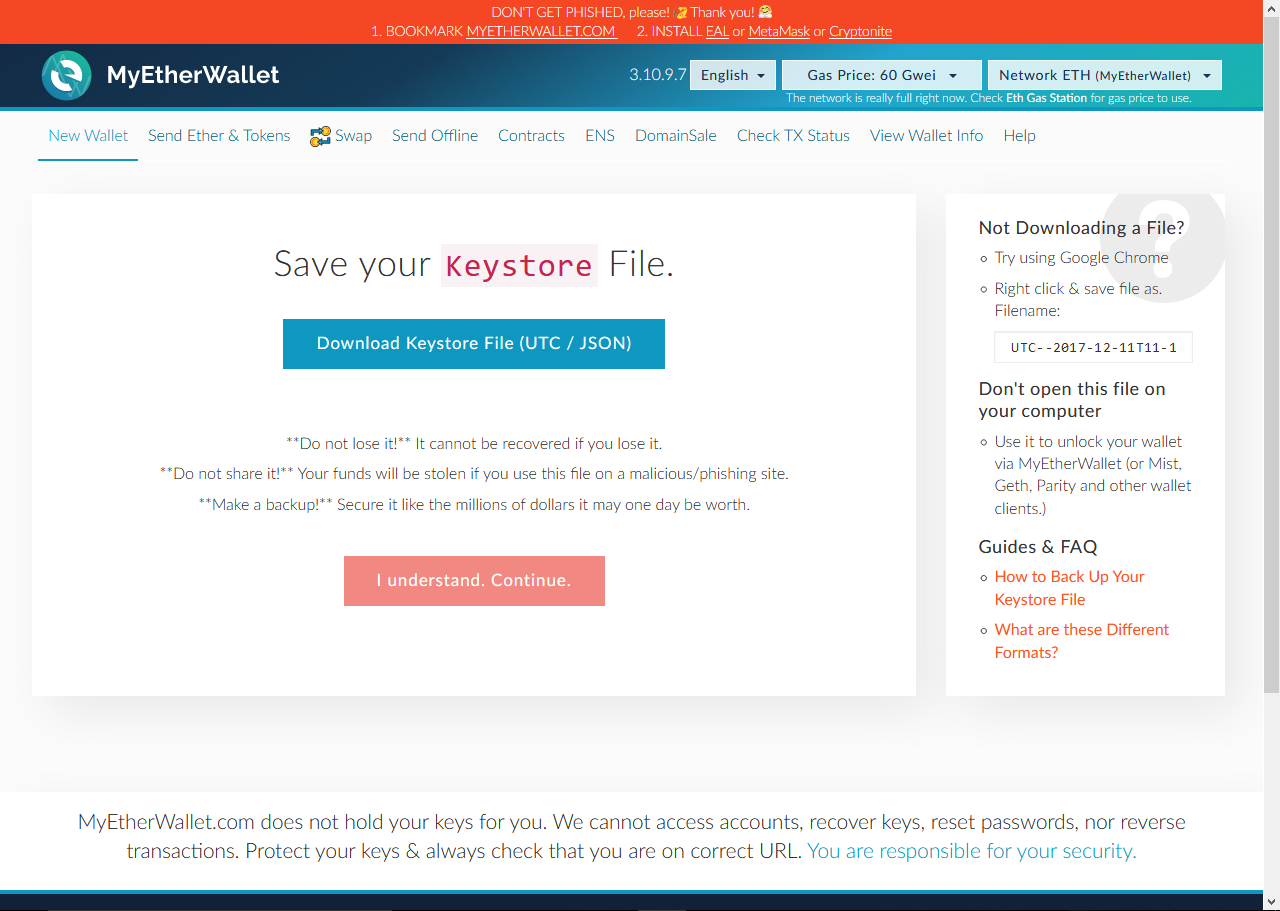The image size is (1280, 911).
Task: Click the key icon next to Swap
Action: pos(319,134)
